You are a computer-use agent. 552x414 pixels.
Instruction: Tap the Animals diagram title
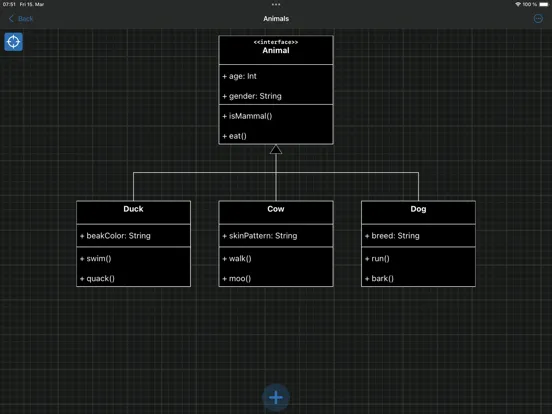[276, 19]
